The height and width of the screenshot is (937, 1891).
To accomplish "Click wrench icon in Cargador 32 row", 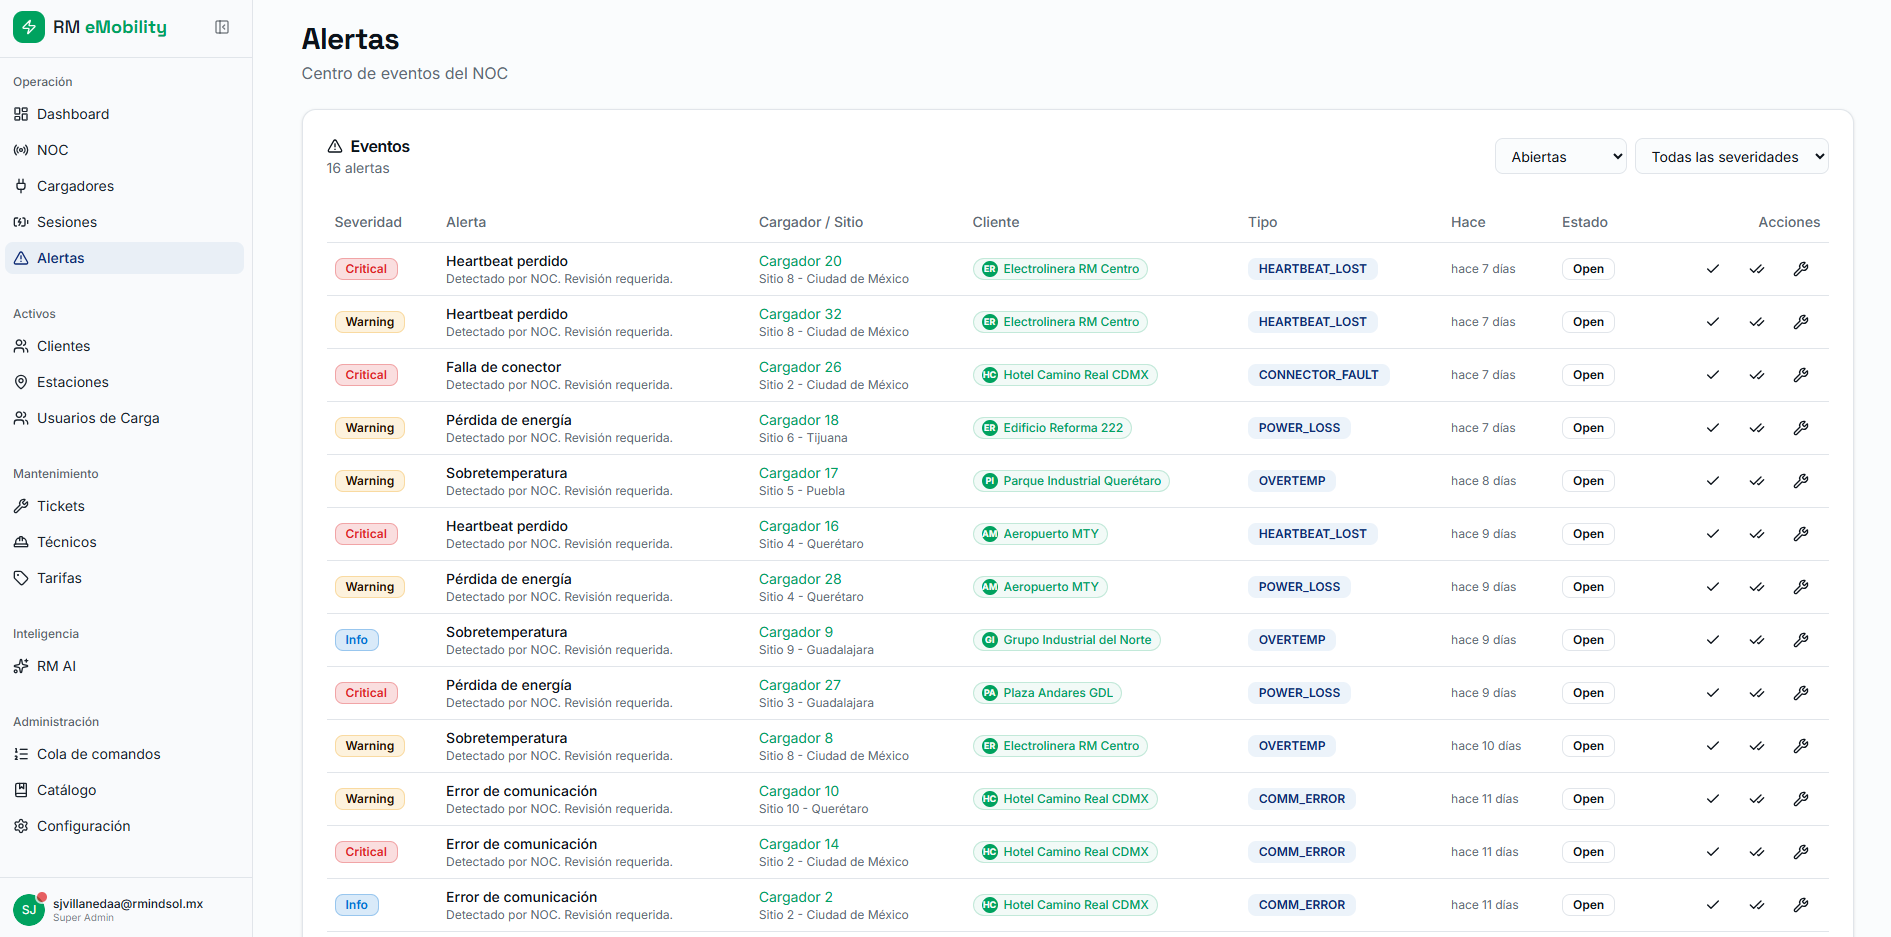I will pos(1801,322).
